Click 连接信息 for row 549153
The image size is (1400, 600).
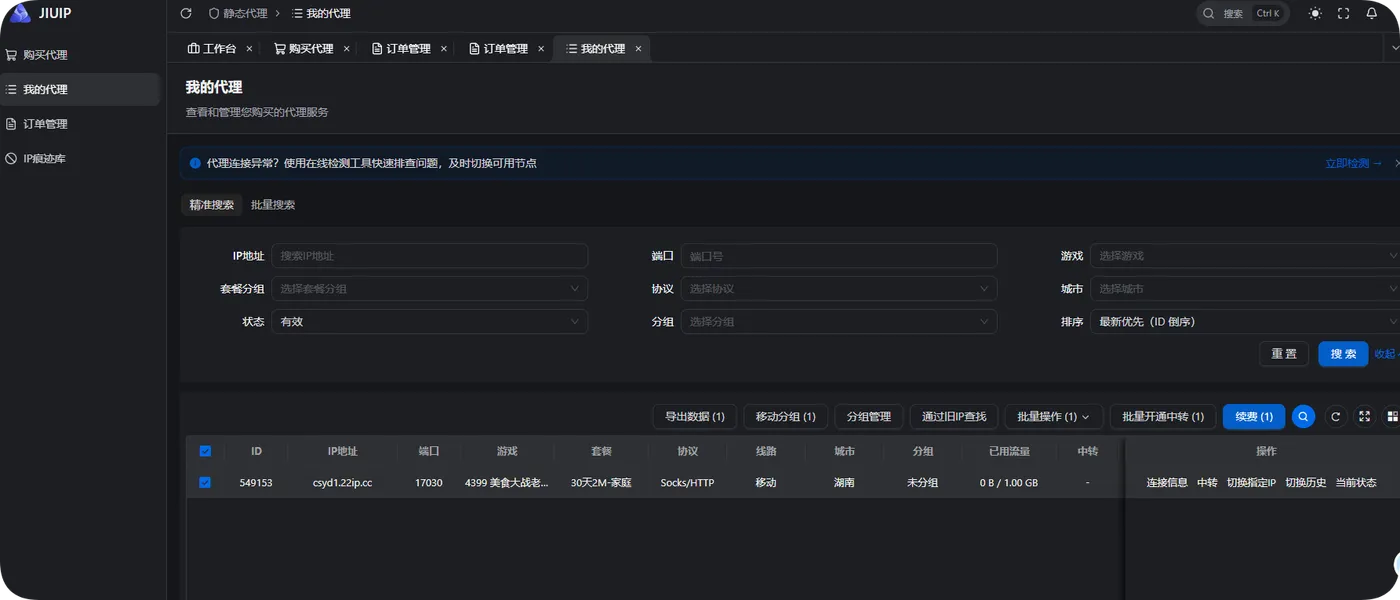pyautogui.click(x=1167, y=482)
